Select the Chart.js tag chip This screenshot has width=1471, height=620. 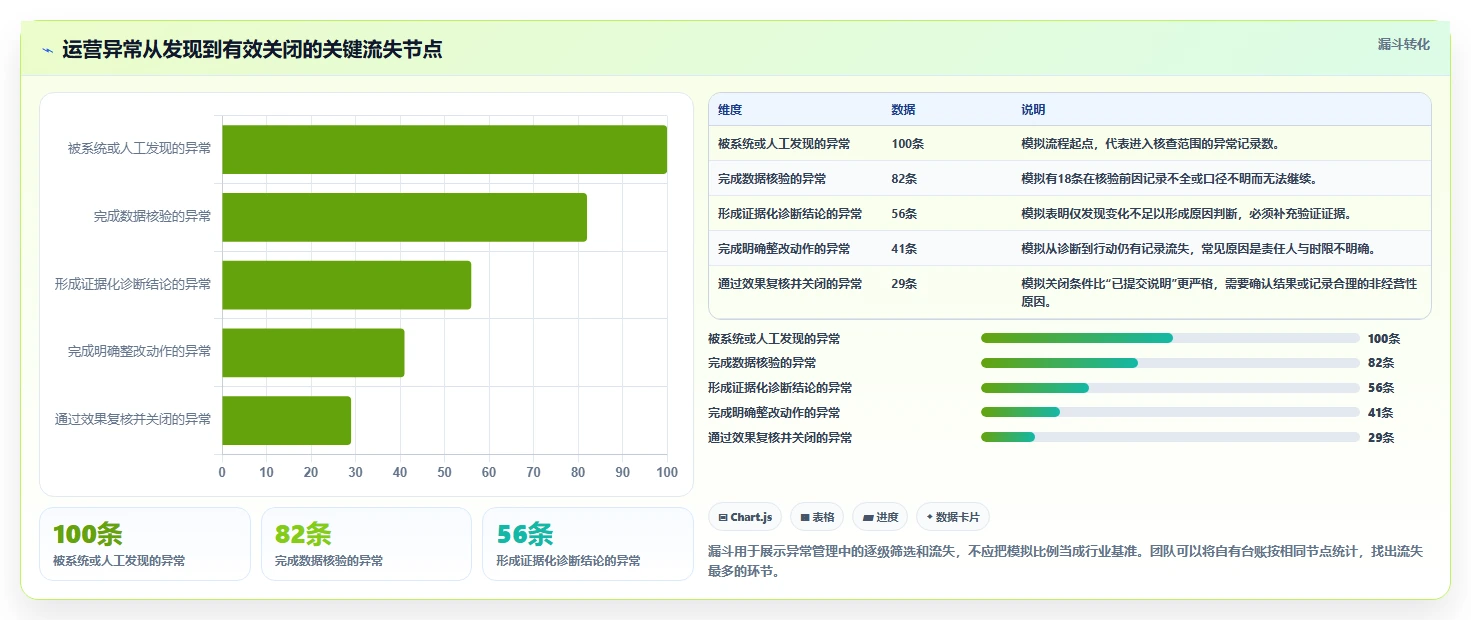point(745,517)
